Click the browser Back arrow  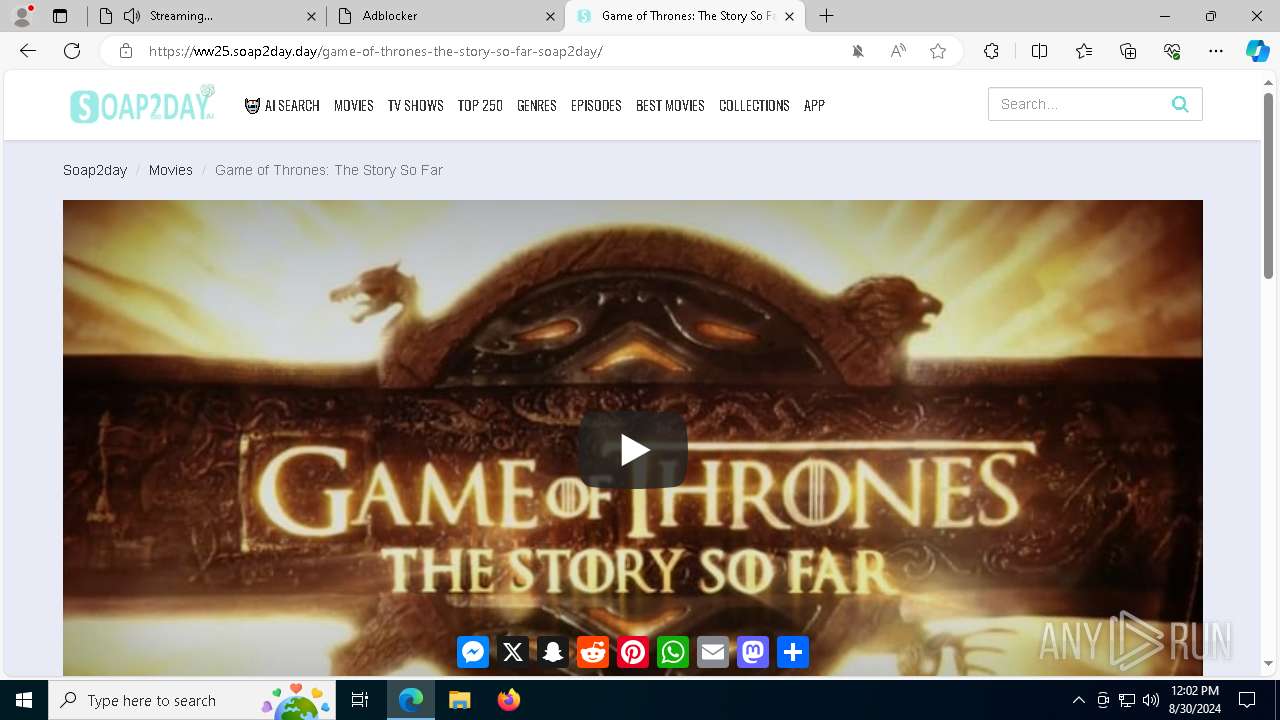28,51
